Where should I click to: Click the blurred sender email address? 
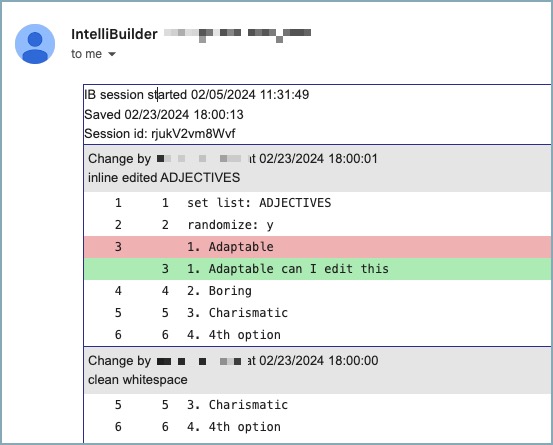(237, 35)
